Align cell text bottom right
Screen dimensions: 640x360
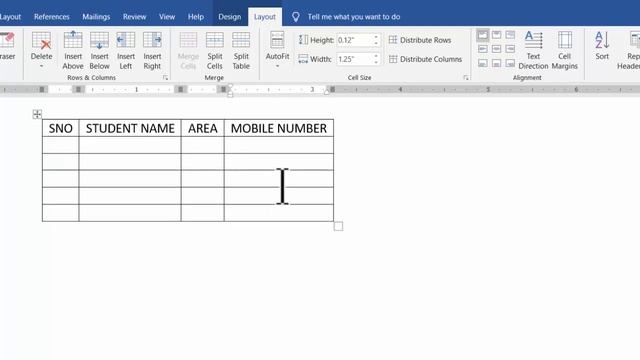click(x=510, y=63)
